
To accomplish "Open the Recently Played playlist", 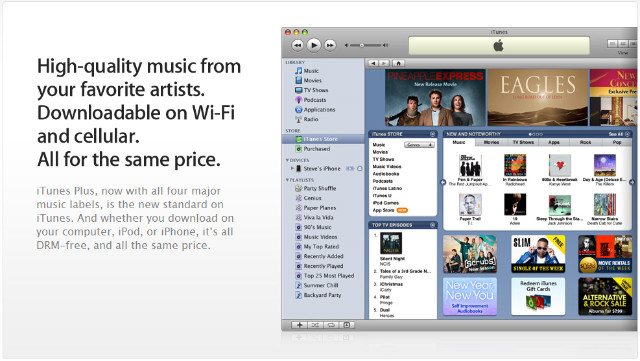I will point(323,266).
